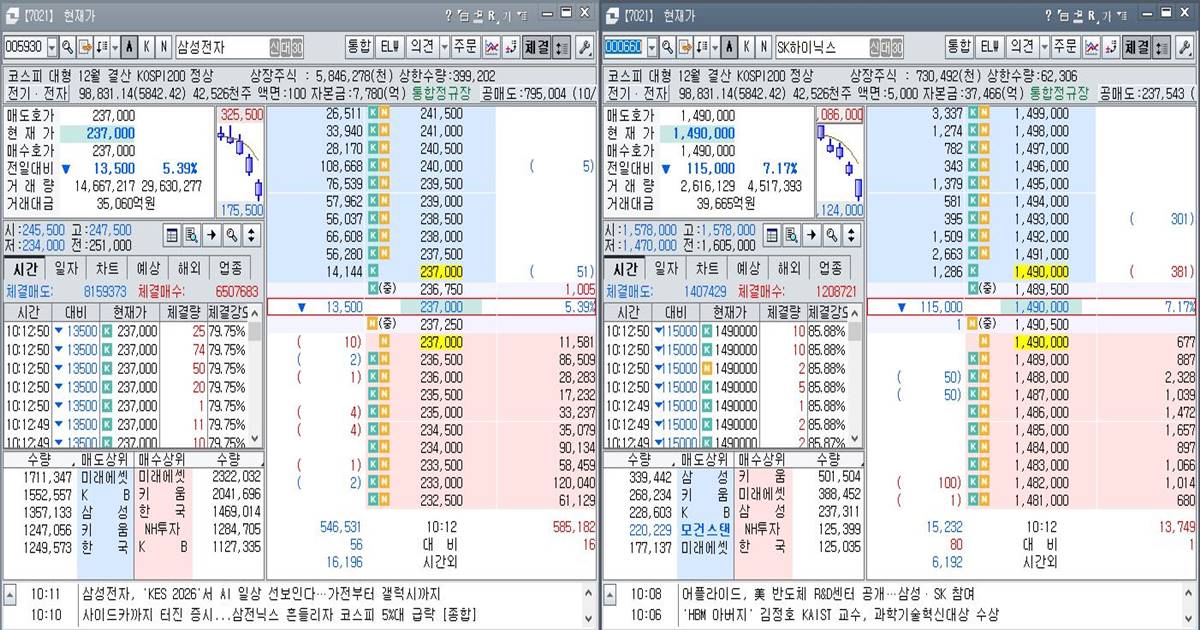
Task: Open stock code 000660 dropdown arrow
Action: click(x=652, y=47)
